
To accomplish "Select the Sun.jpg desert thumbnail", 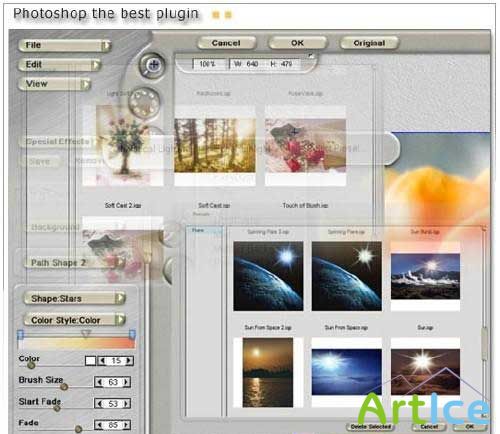I will [x=425, y=372].
